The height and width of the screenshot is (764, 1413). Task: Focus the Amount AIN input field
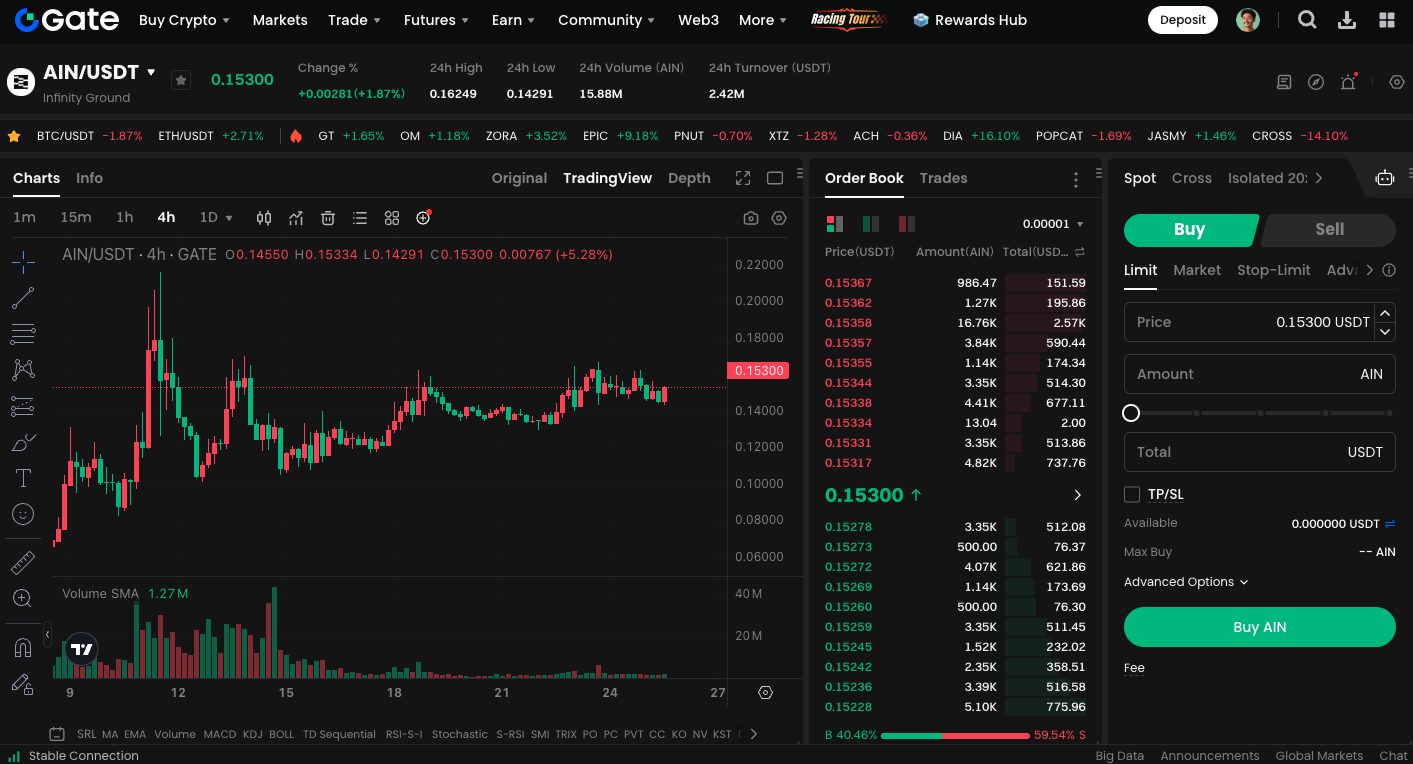[x=1259, y=374]
